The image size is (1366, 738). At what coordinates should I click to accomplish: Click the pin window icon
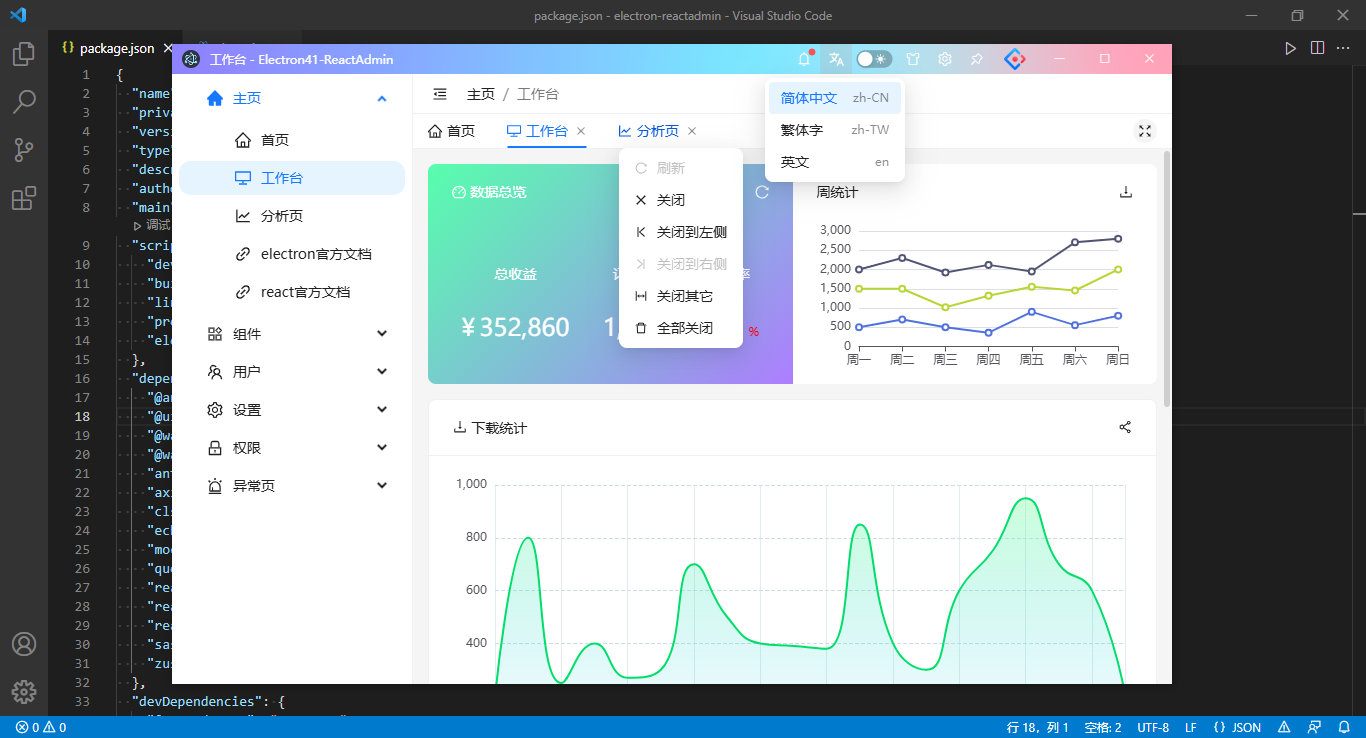click(976, 59)
